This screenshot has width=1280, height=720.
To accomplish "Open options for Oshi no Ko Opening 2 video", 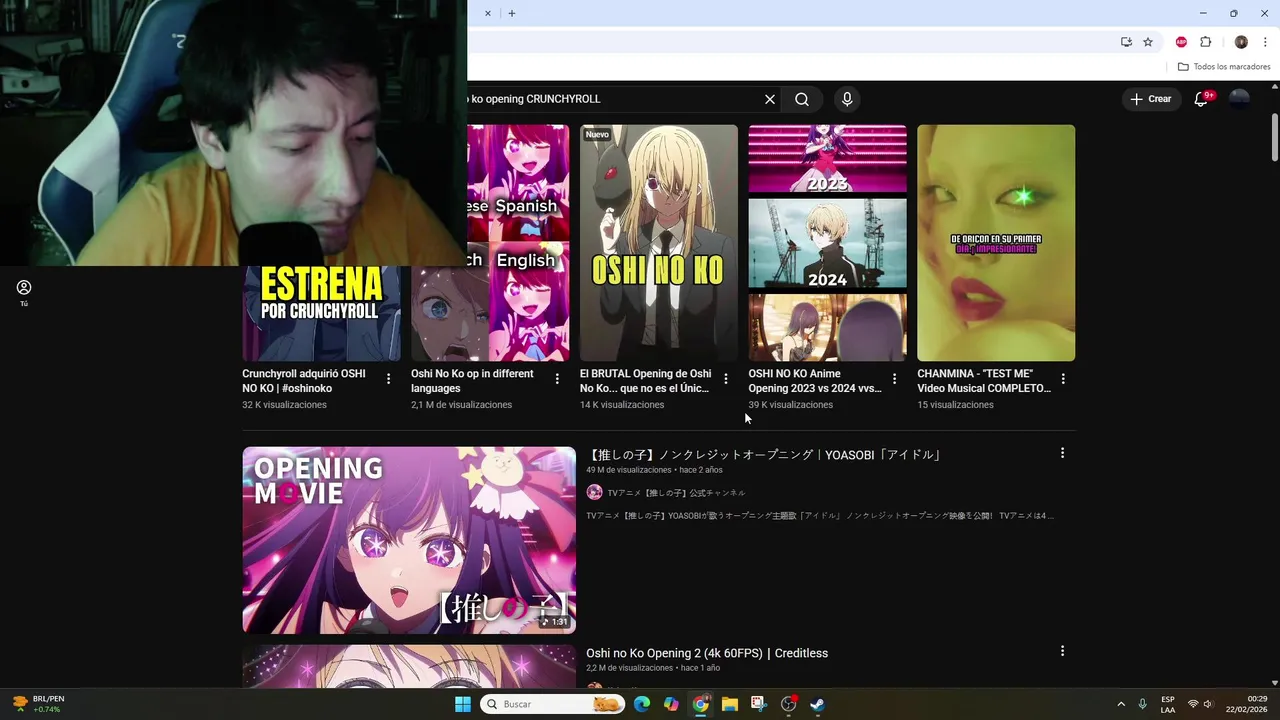I will (x=1062, y=651).
